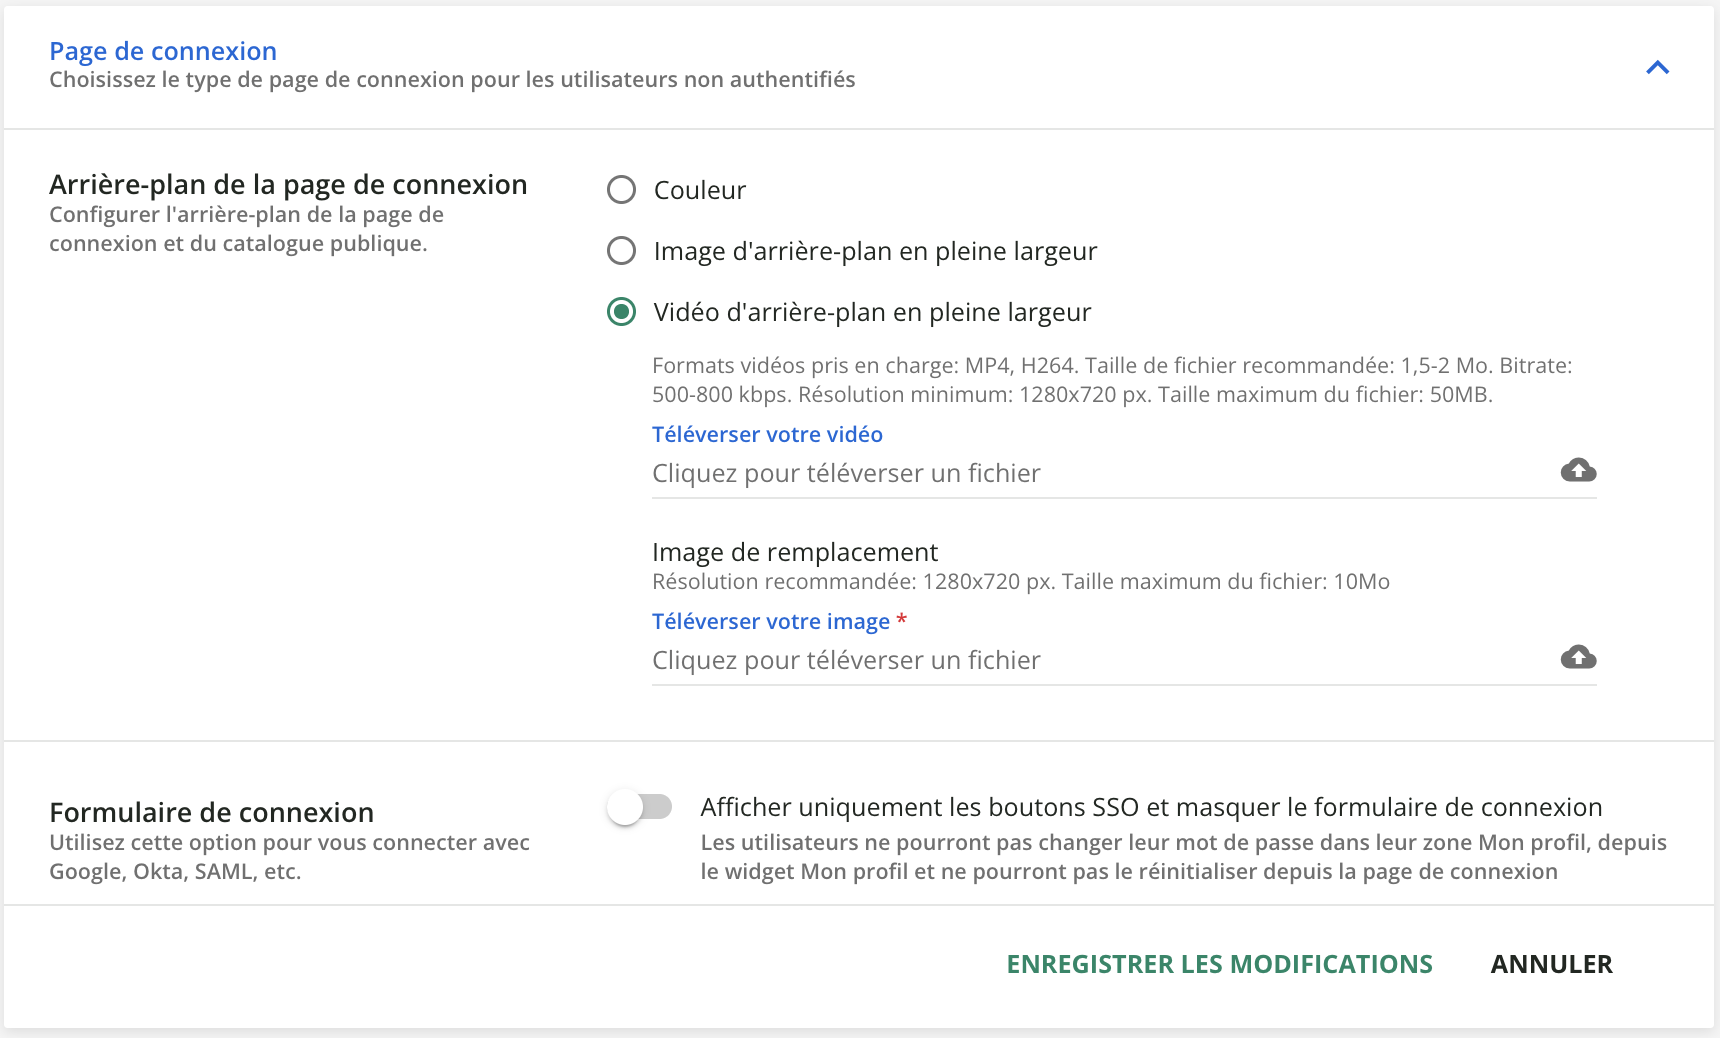The width and height of the screenshot is (1720, 1038).
Task: Select Image d'arrière-plan en pleine largeur
Action: pos(621,251)
